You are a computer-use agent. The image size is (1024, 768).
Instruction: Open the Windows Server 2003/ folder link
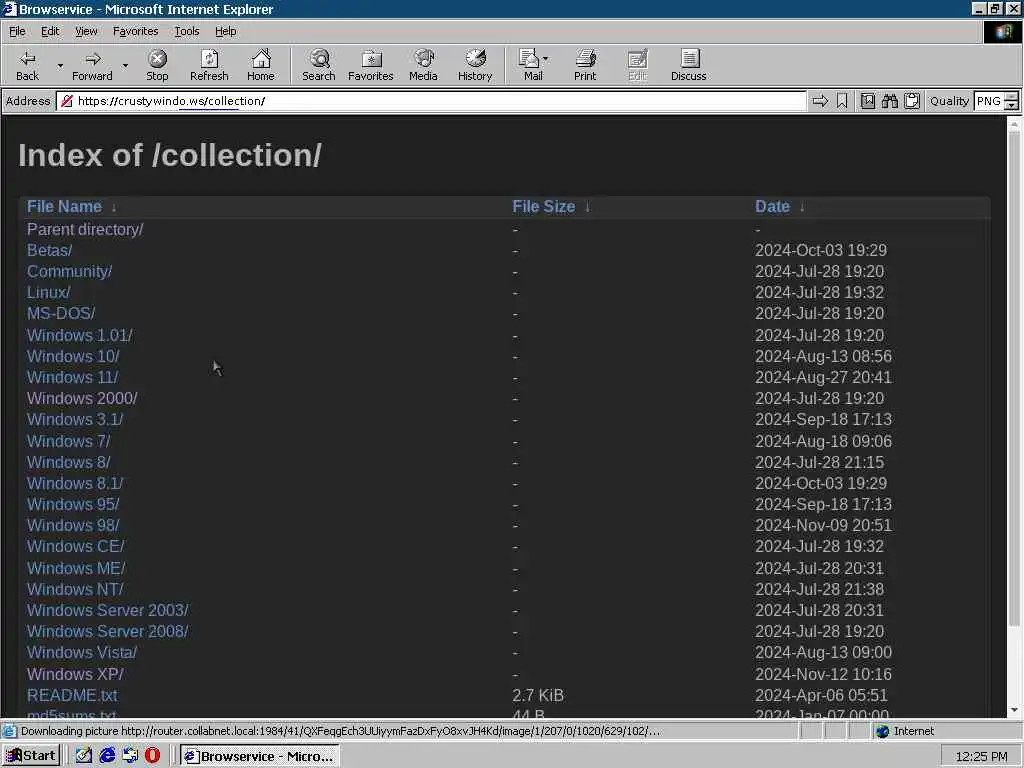pos(108,610)
